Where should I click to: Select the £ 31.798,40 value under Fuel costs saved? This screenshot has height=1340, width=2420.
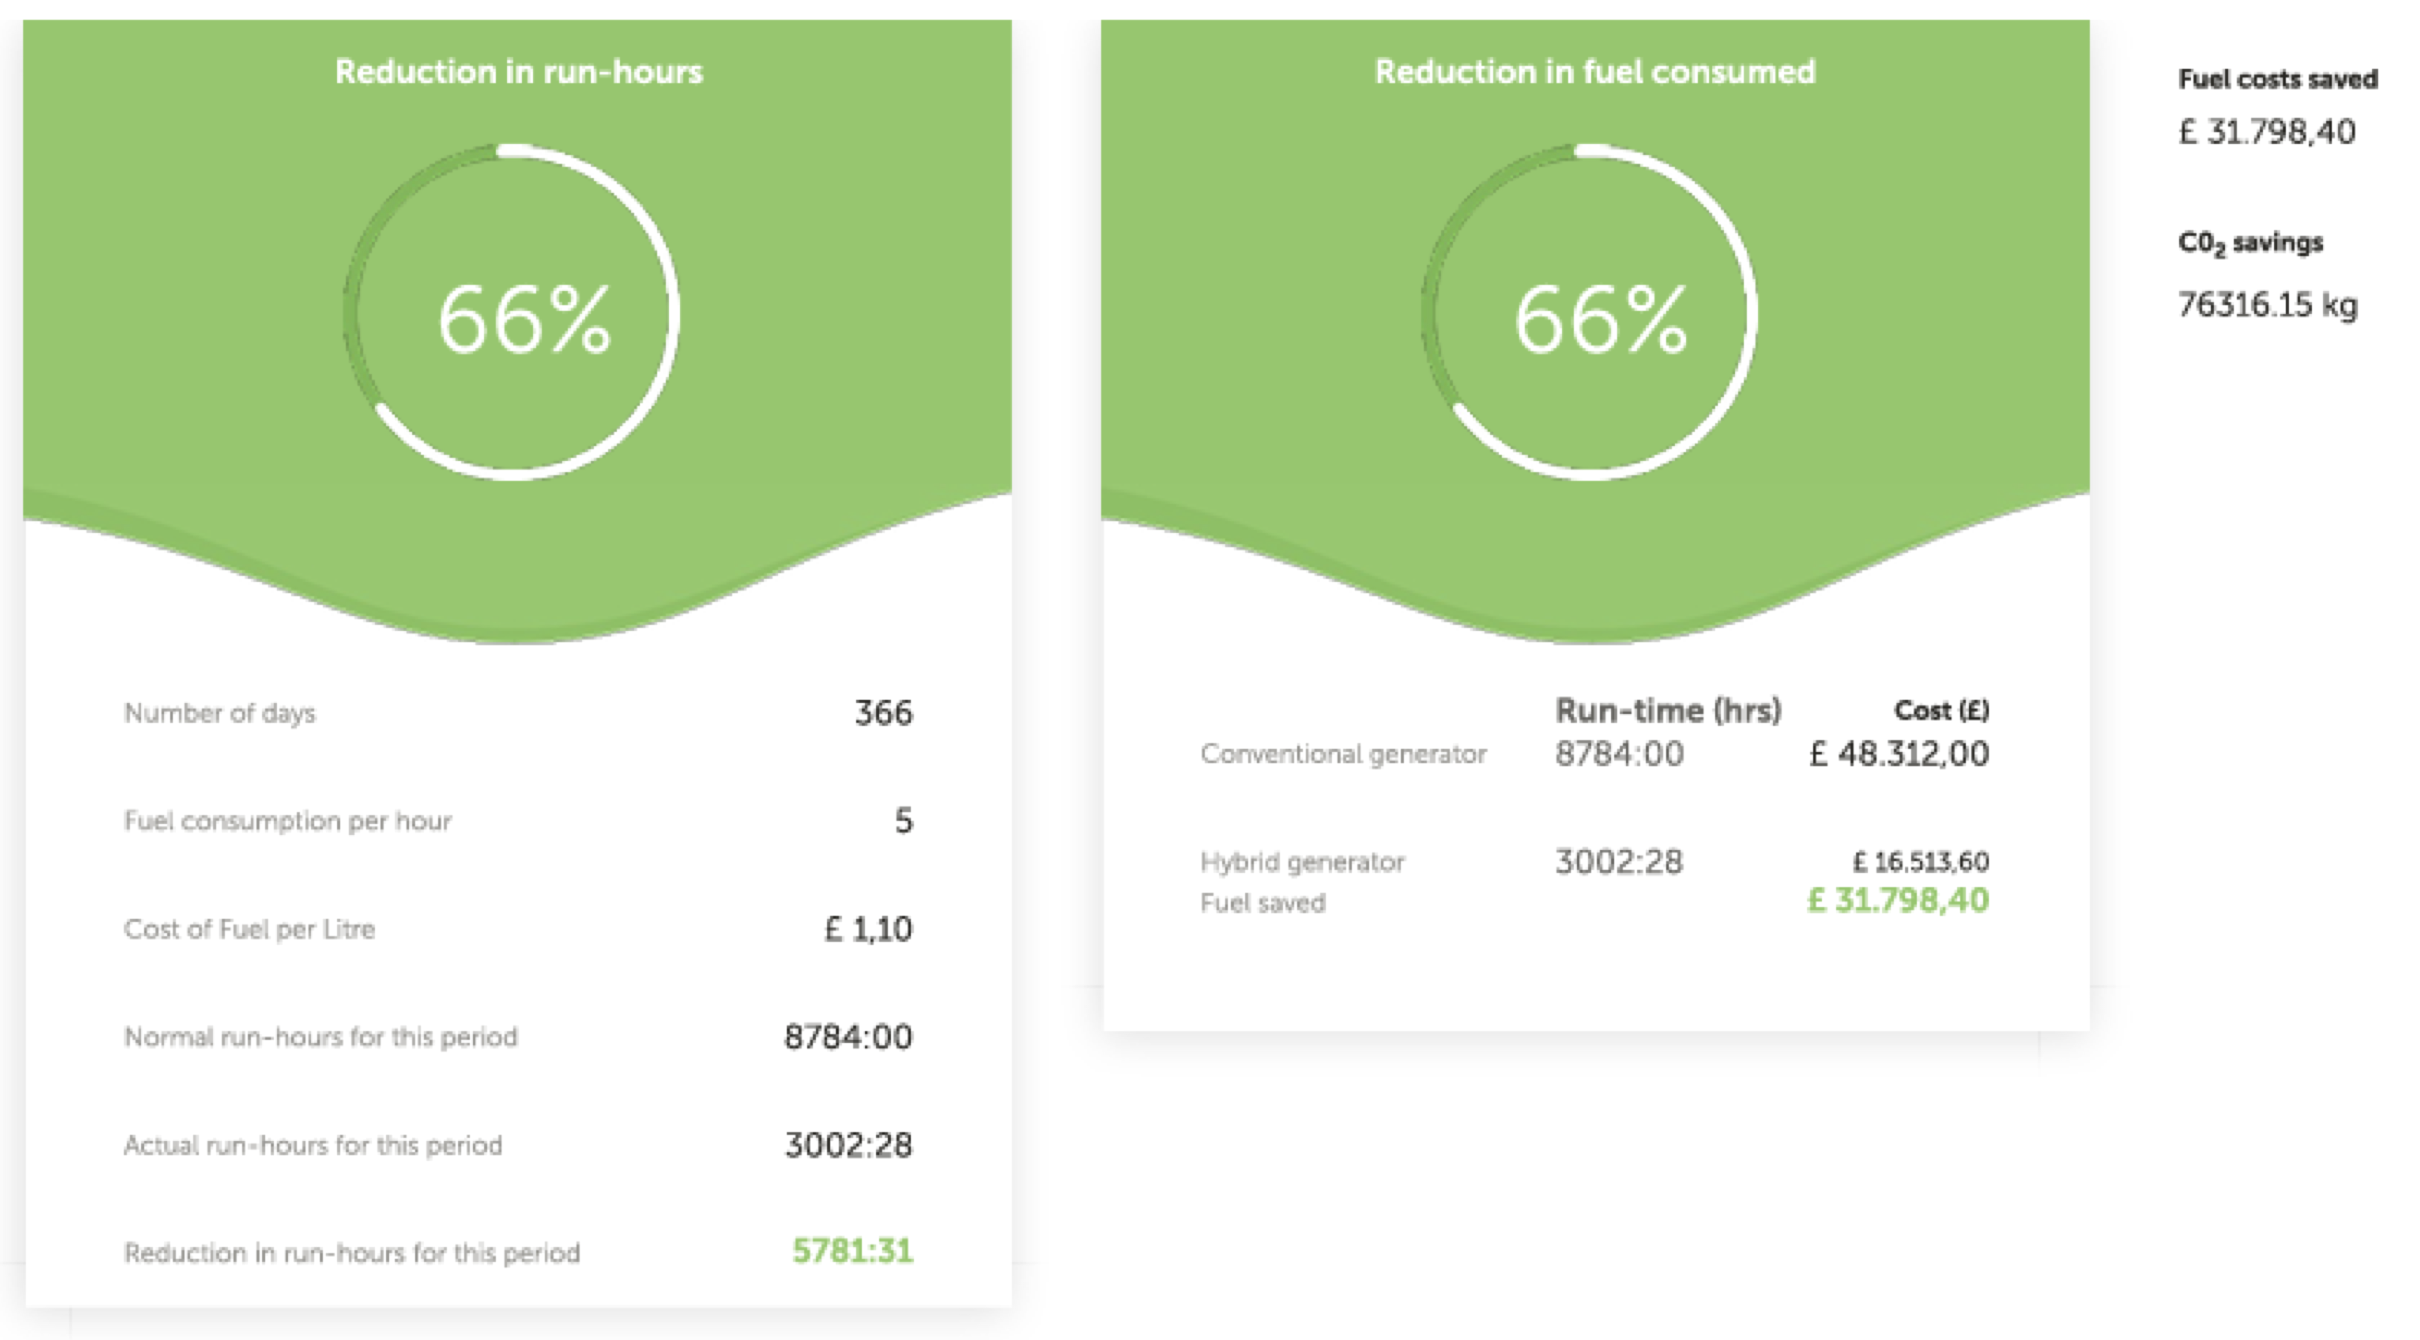tap(2267, 132)
